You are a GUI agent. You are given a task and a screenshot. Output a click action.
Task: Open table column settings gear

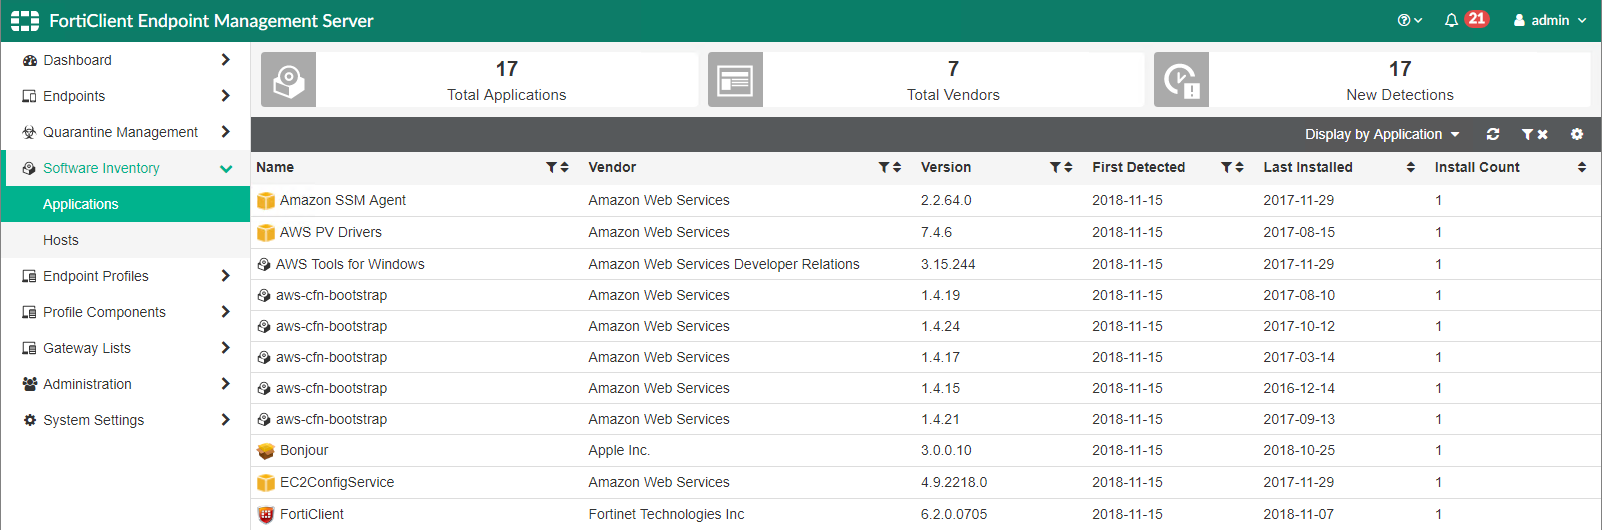(x=1577, y=134)
